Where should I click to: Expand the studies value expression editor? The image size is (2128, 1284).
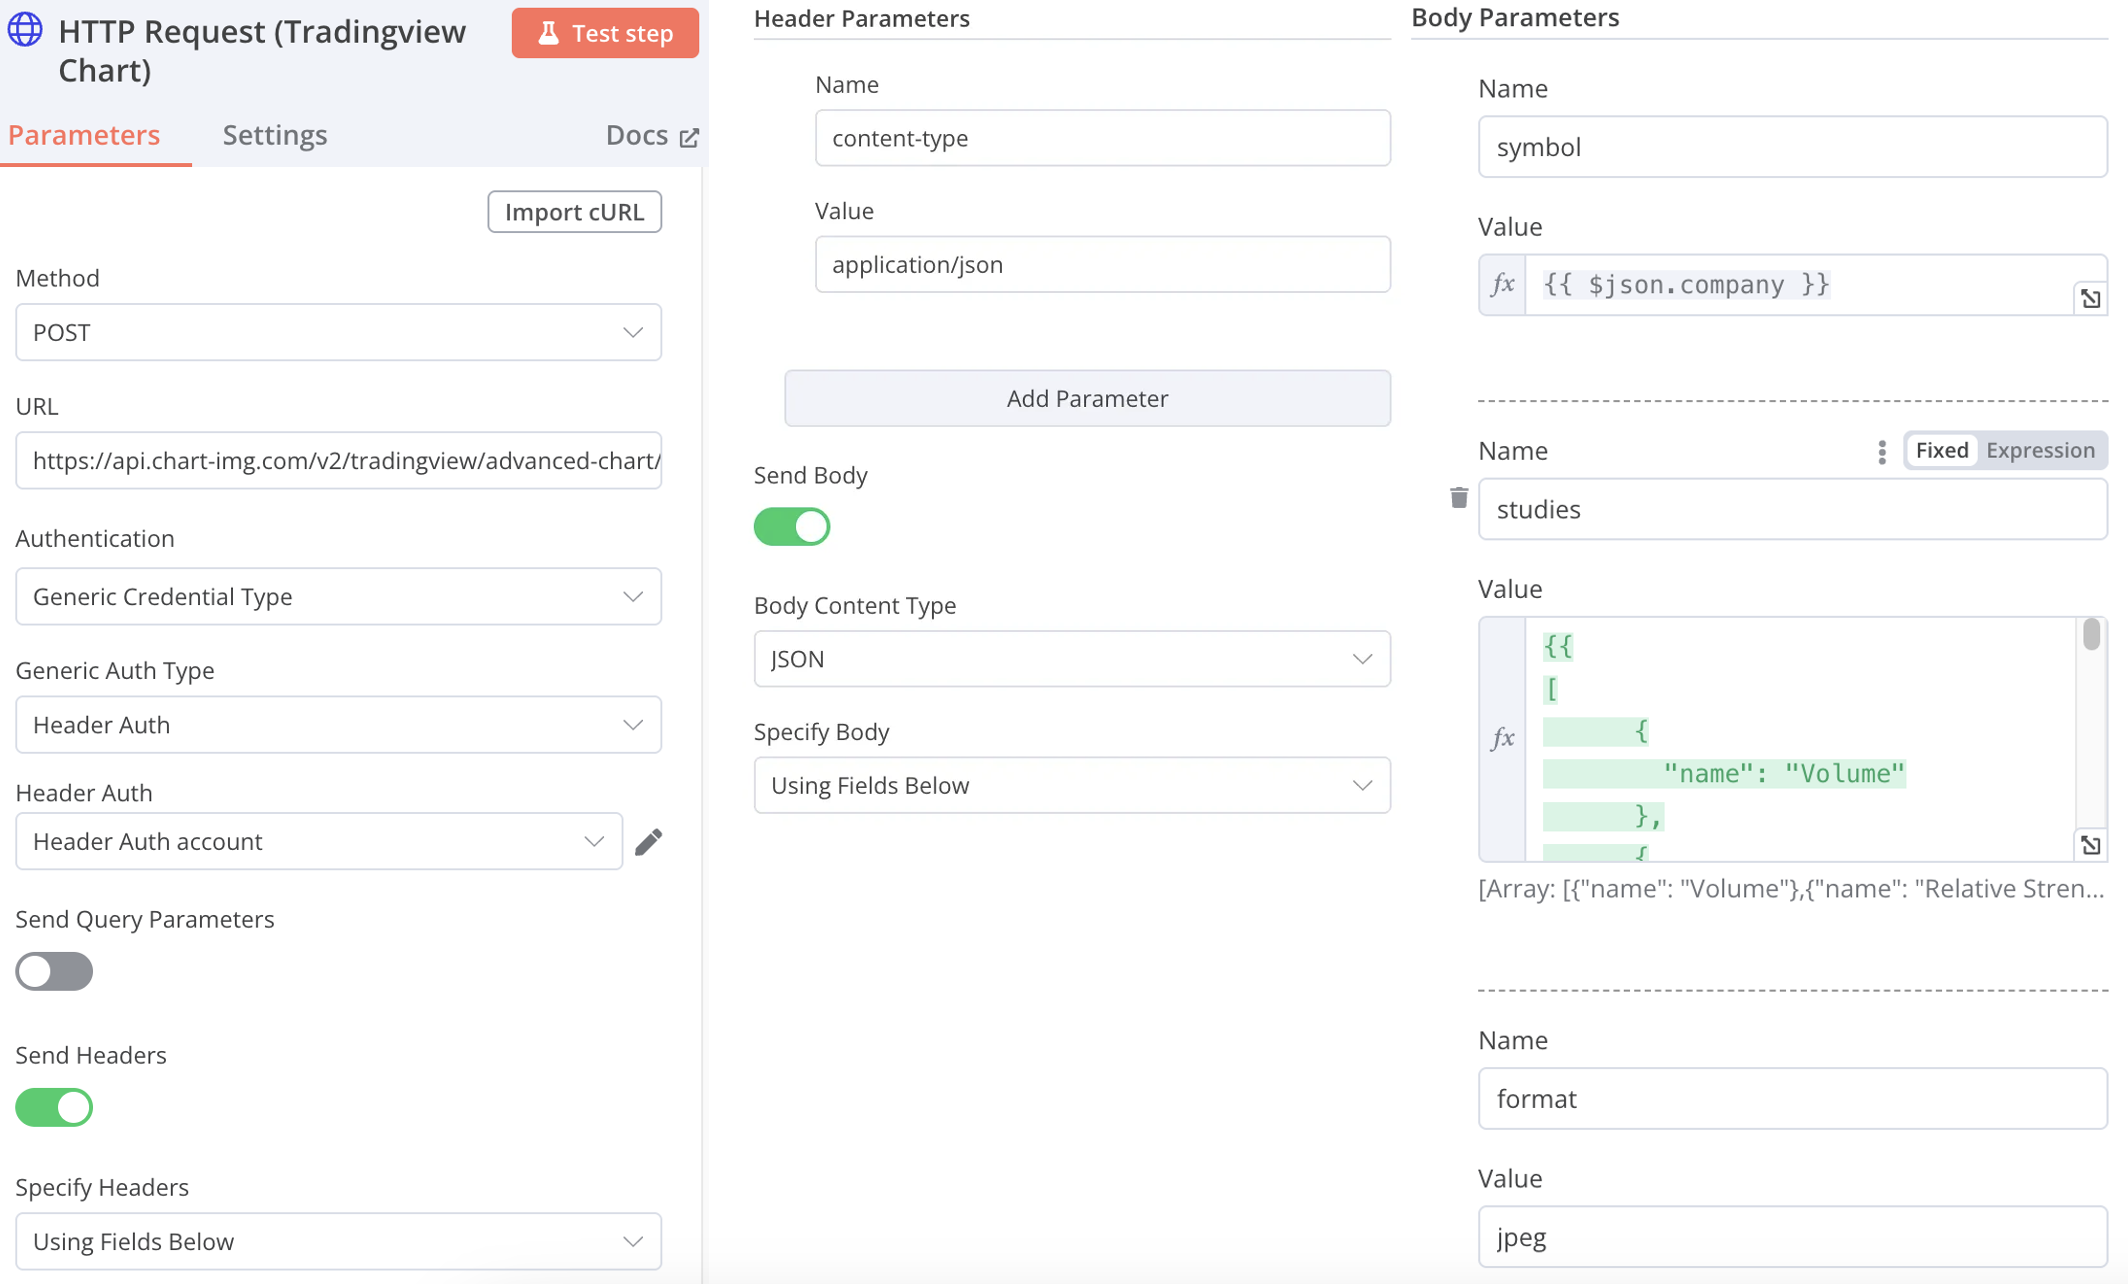2090,845
